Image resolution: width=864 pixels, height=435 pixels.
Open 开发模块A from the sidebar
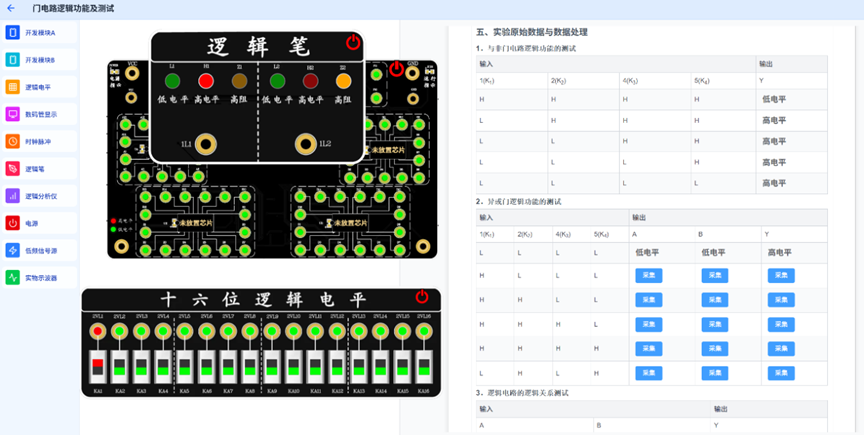[x=38, y=33]
